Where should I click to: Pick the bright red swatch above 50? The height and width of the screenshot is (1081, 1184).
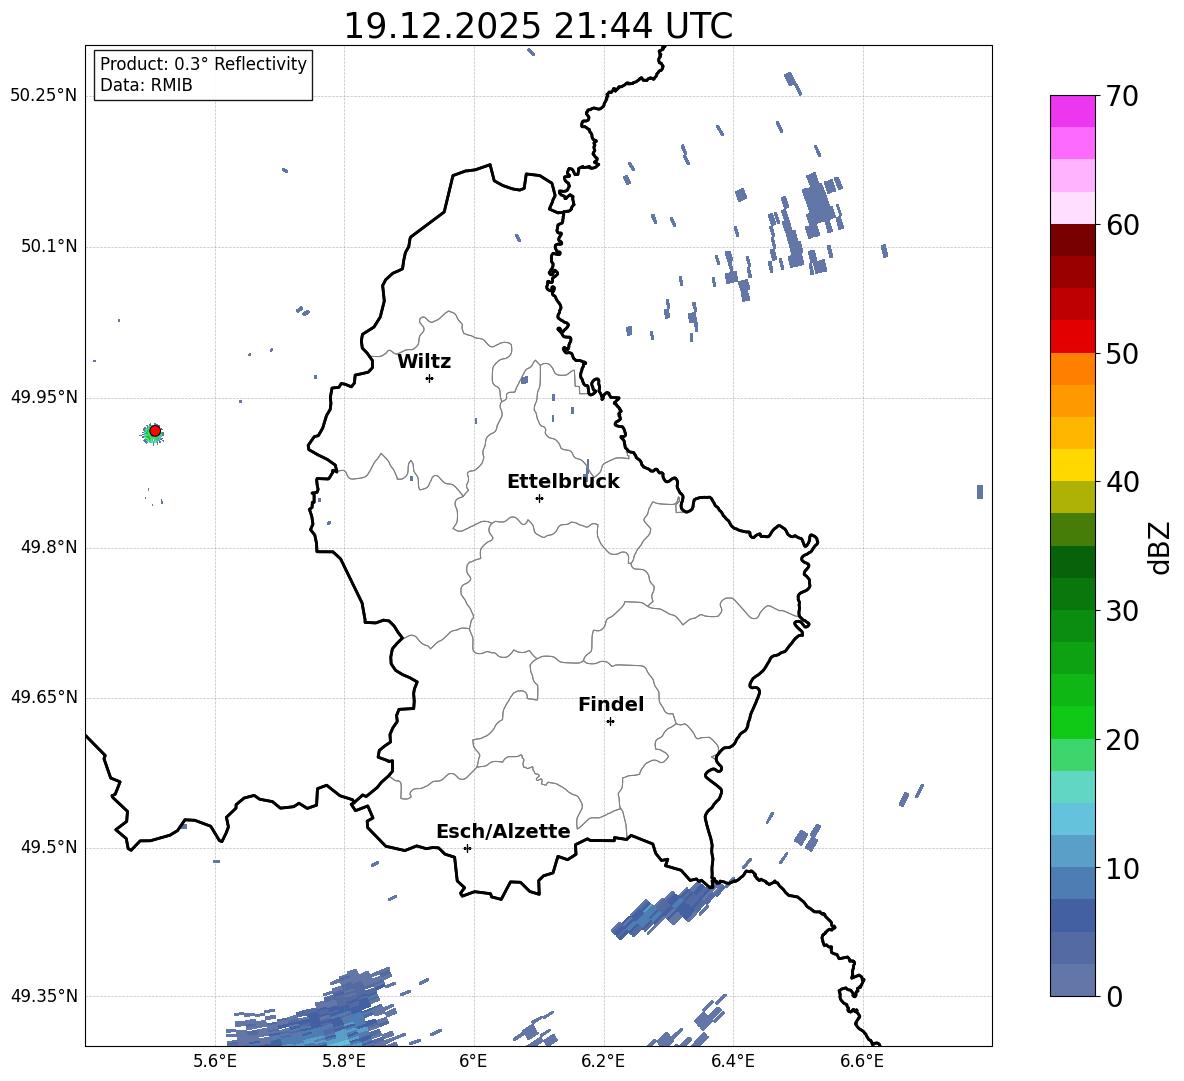(1073, 336)
